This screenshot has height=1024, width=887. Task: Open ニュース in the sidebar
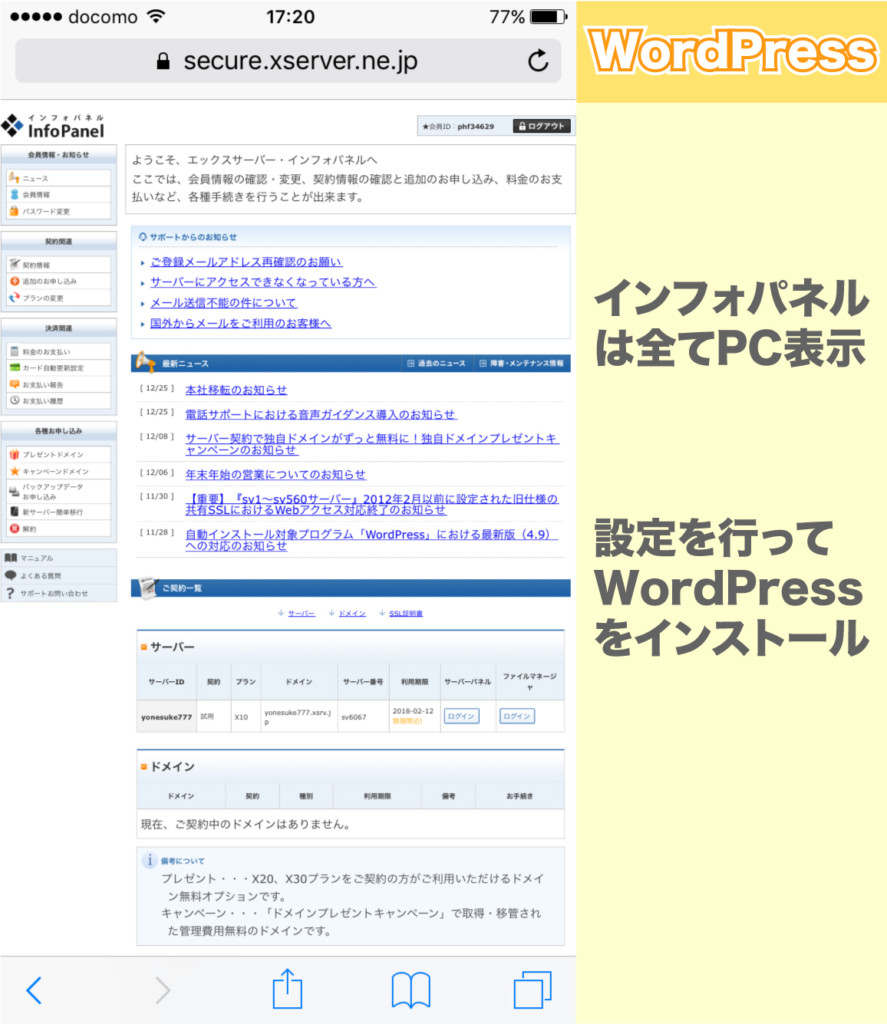[x=59, y=178]
